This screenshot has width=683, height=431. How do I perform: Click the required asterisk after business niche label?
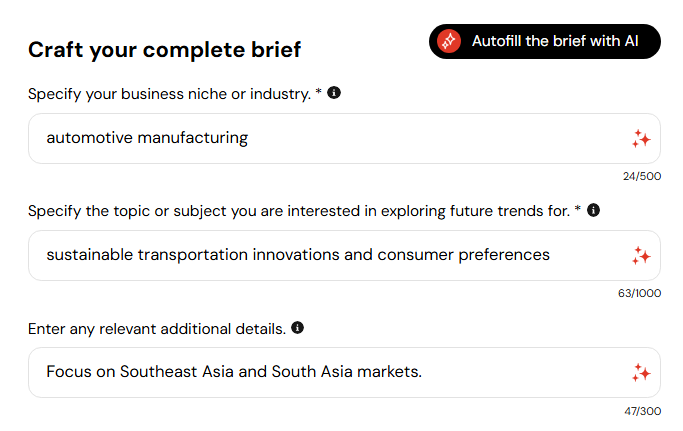pyautogui.click(x=318, y=93)
